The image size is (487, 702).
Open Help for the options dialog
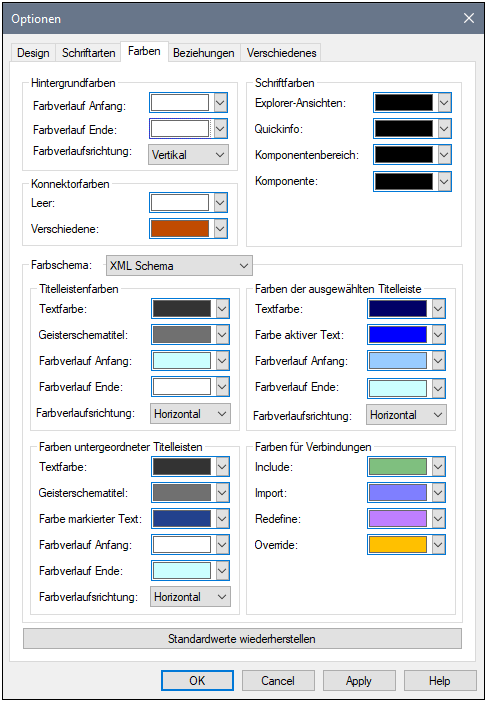click(440, 681)
